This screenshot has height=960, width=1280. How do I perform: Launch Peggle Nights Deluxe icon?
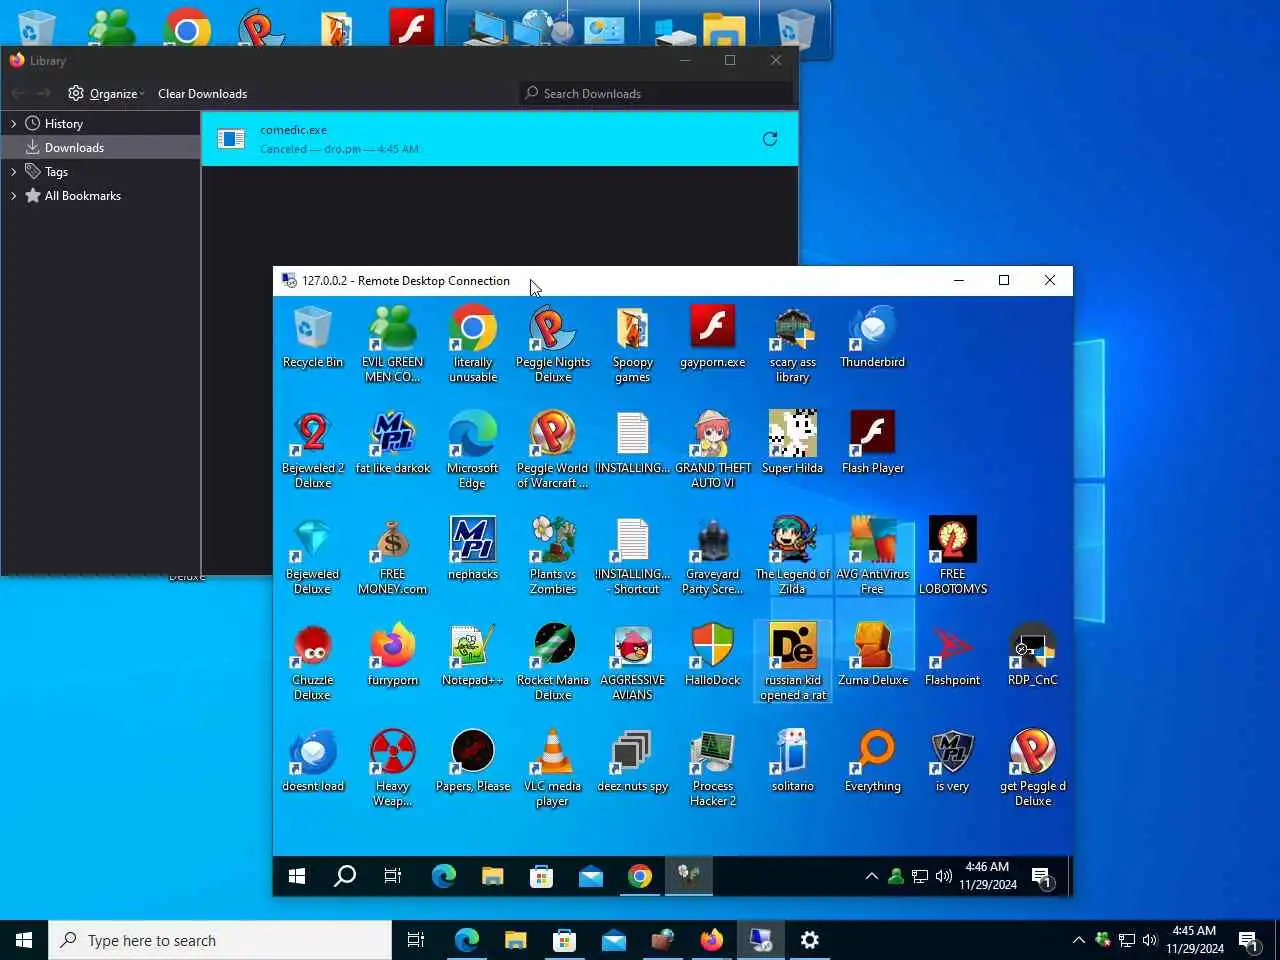pyautogui.click(x=552, y=344)
